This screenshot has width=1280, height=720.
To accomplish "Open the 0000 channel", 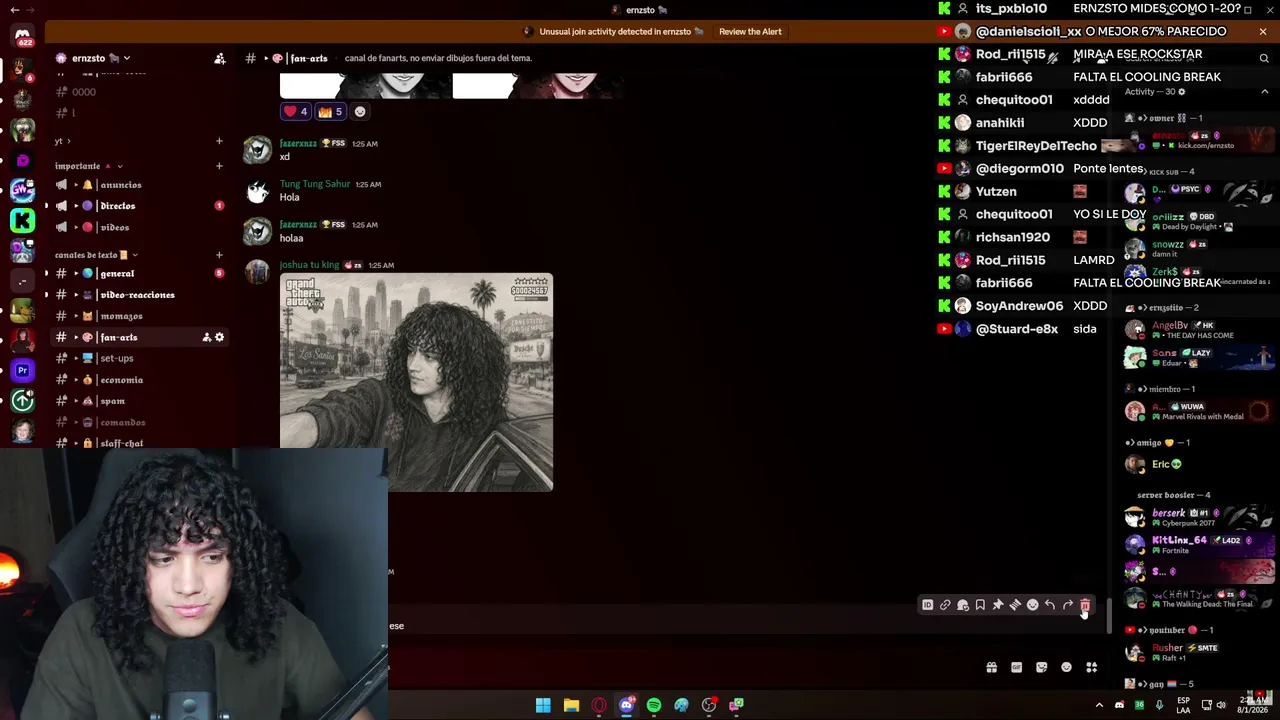I will click(139, 92).
